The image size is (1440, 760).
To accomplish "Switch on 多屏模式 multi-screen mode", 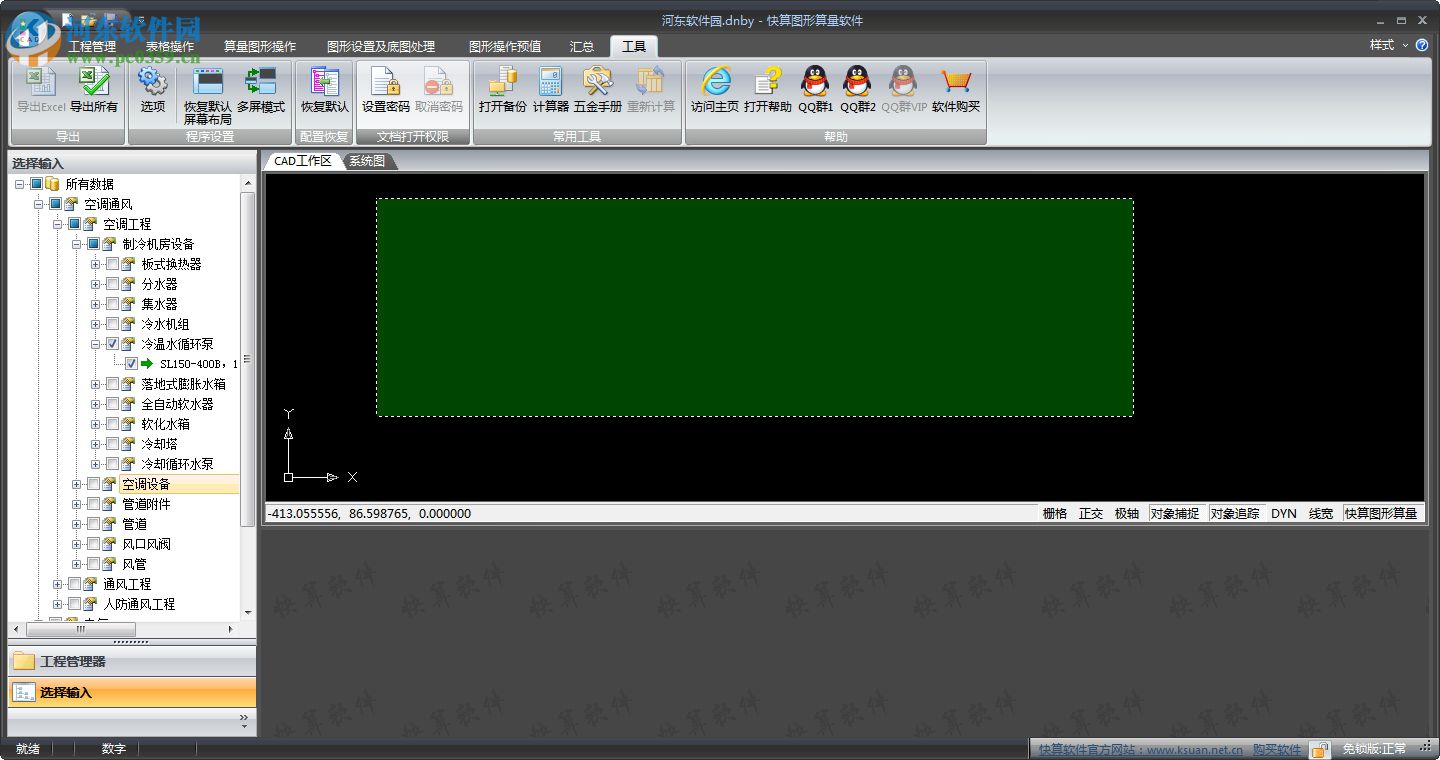I will click(261, 82).
